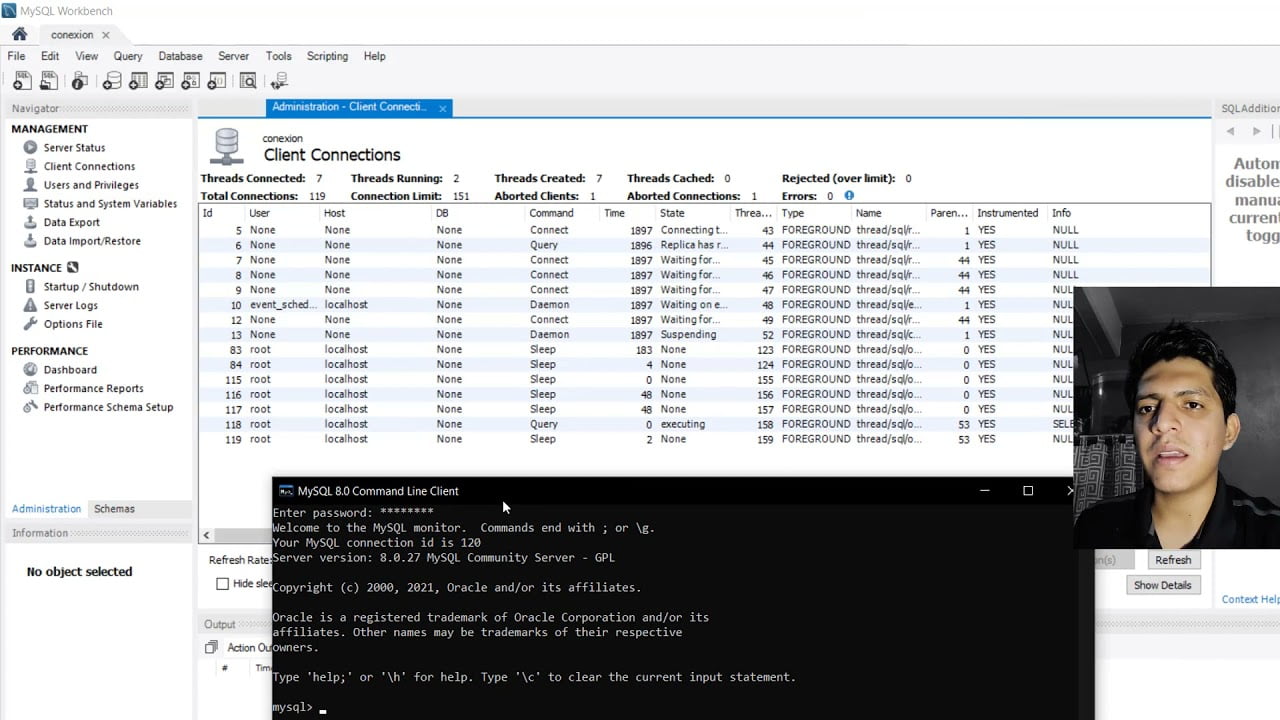Image resolution: width=1280 pixels, height=720 pixels.
Task: Open the Server menu
Action: click(234, 56)
